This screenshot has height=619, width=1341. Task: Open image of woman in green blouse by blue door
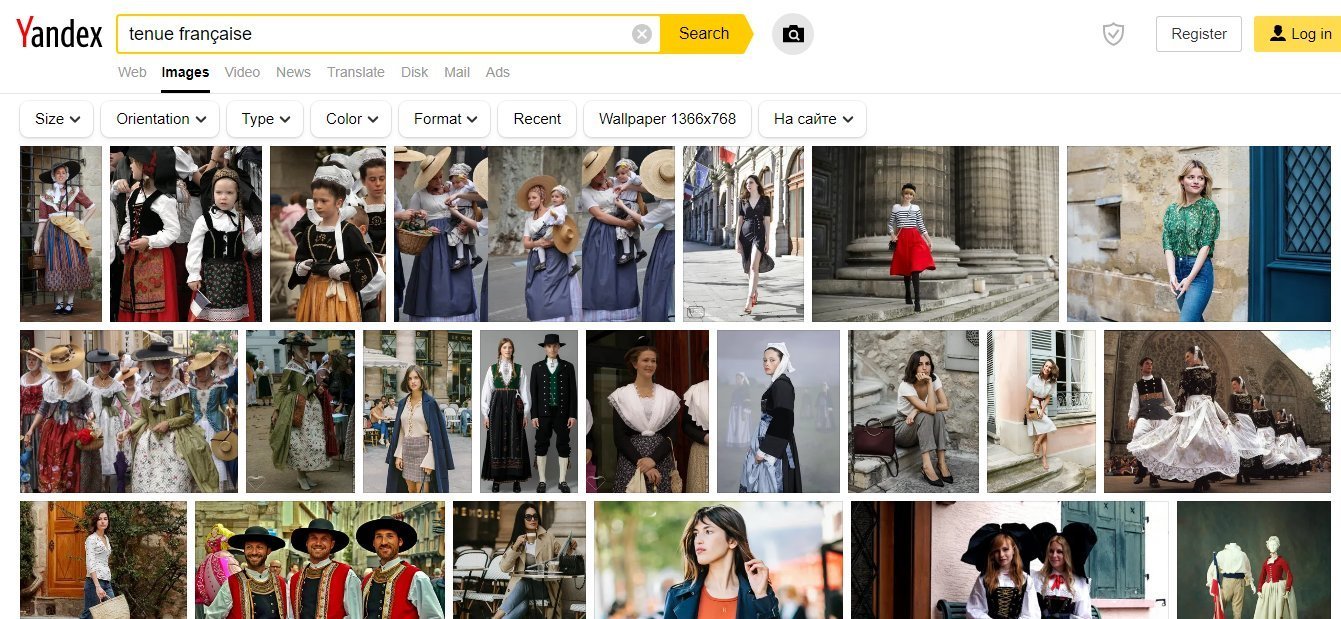[x=1199, y=234]
